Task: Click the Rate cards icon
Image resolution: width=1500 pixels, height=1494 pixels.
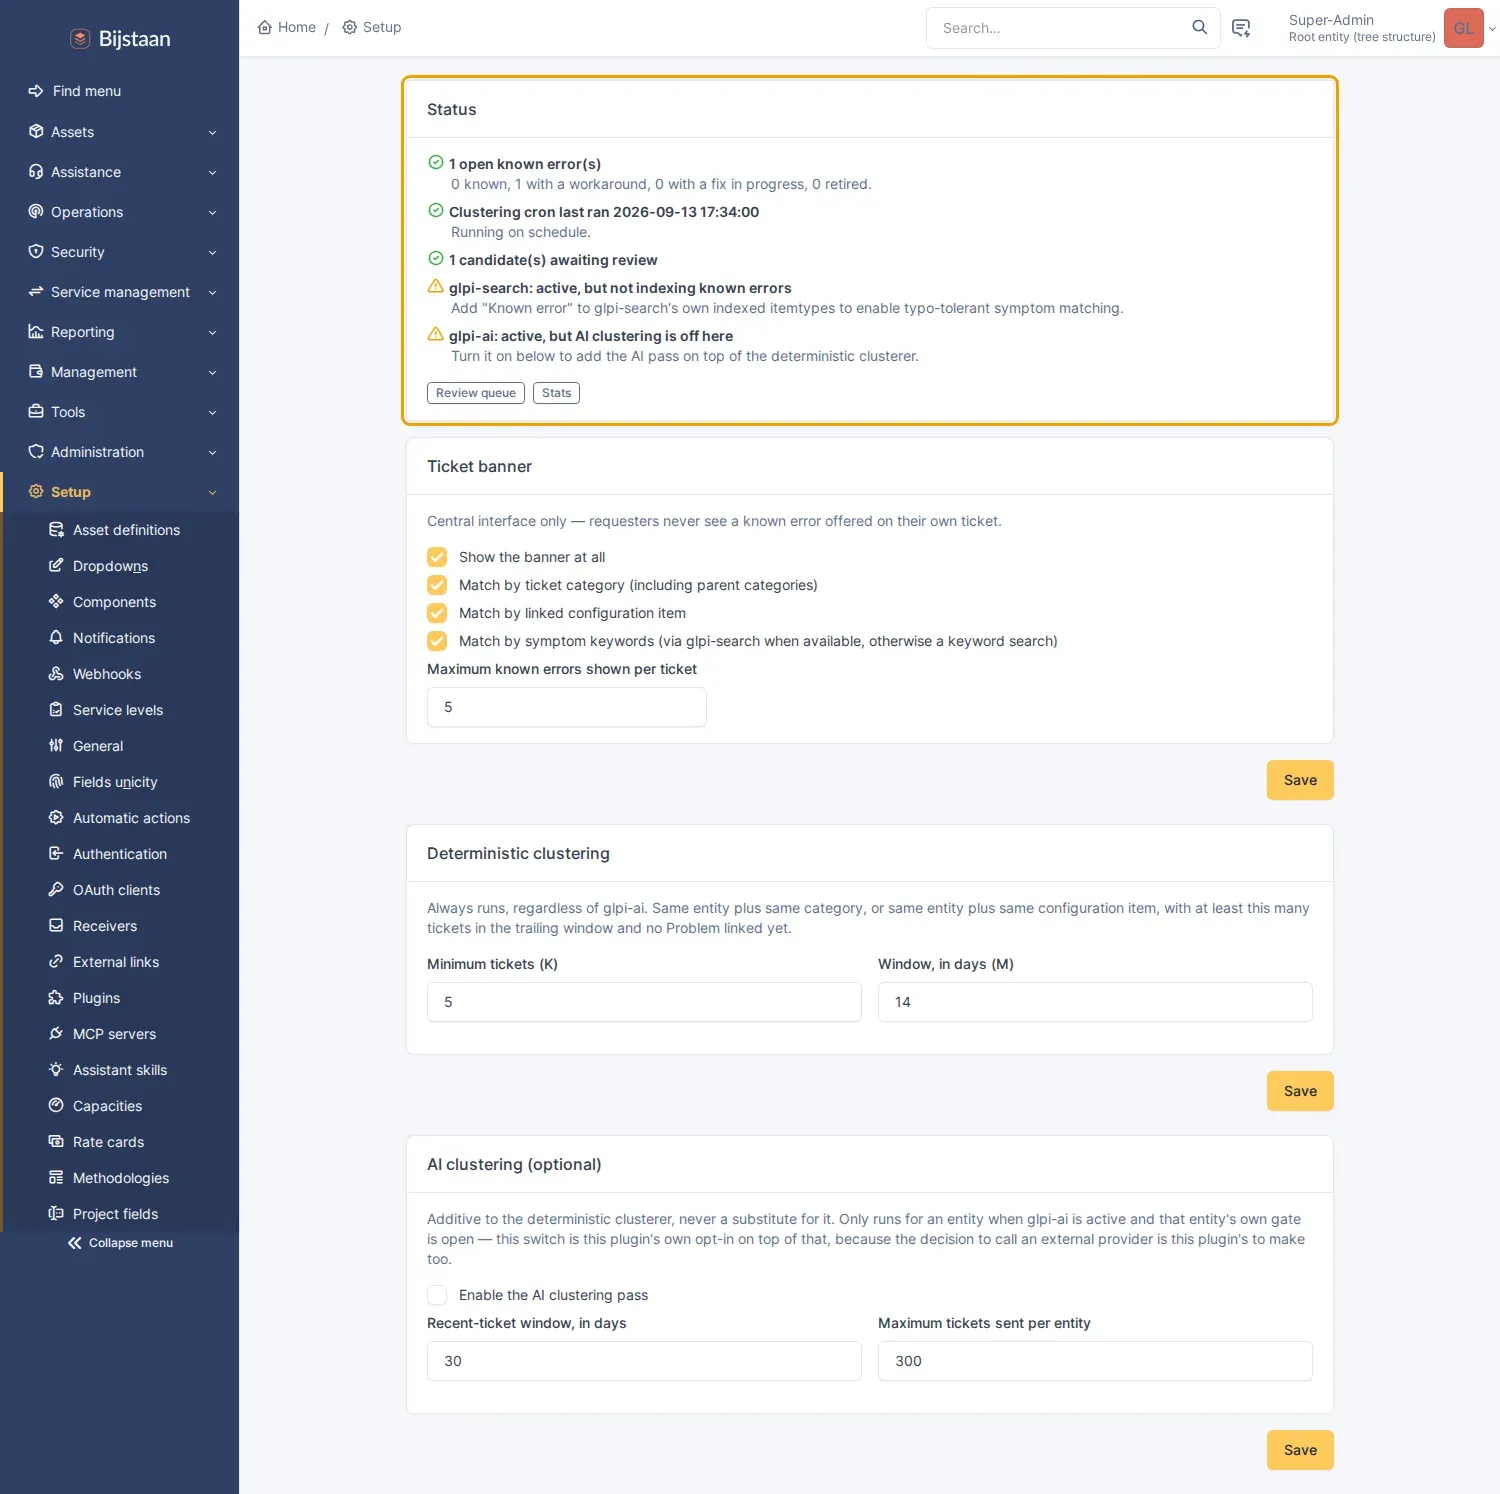Action: click(56, 1142)
